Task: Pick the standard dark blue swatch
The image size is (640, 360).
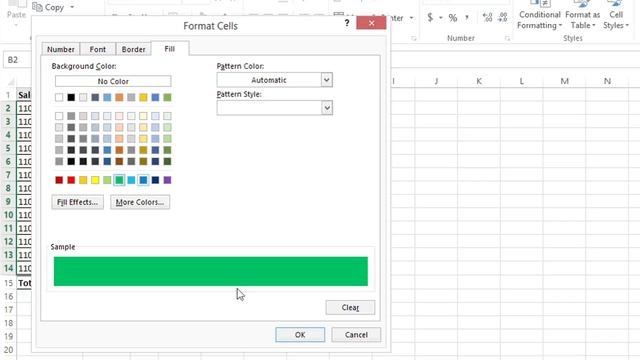Action: pos(155,180)
